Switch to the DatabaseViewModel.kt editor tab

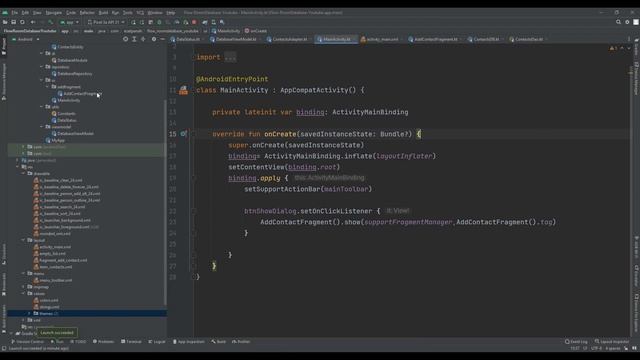tap(235, 39)
